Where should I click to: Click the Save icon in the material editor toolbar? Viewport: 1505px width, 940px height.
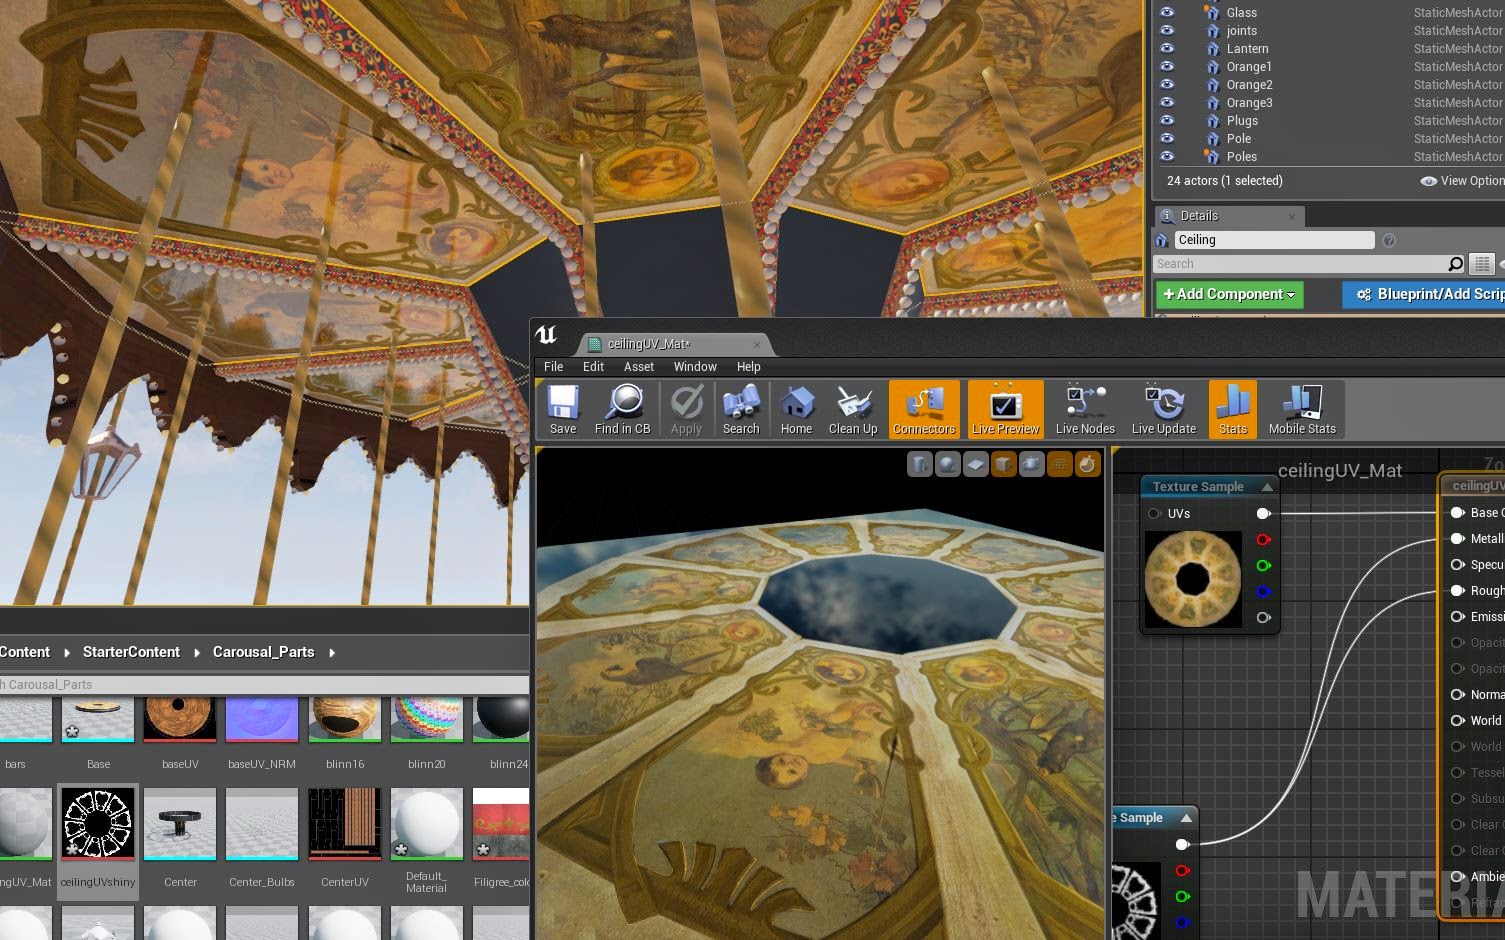563,409
